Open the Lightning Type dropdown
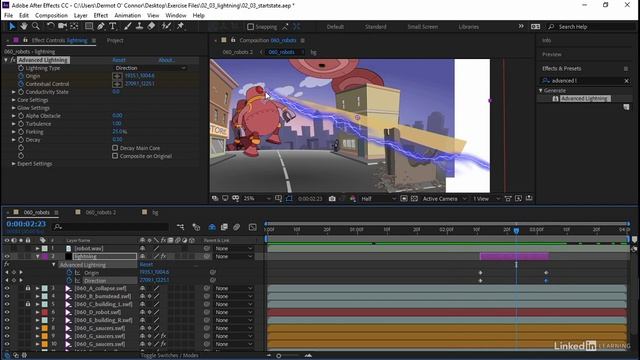The image size is (640, 360). (150, 68)
